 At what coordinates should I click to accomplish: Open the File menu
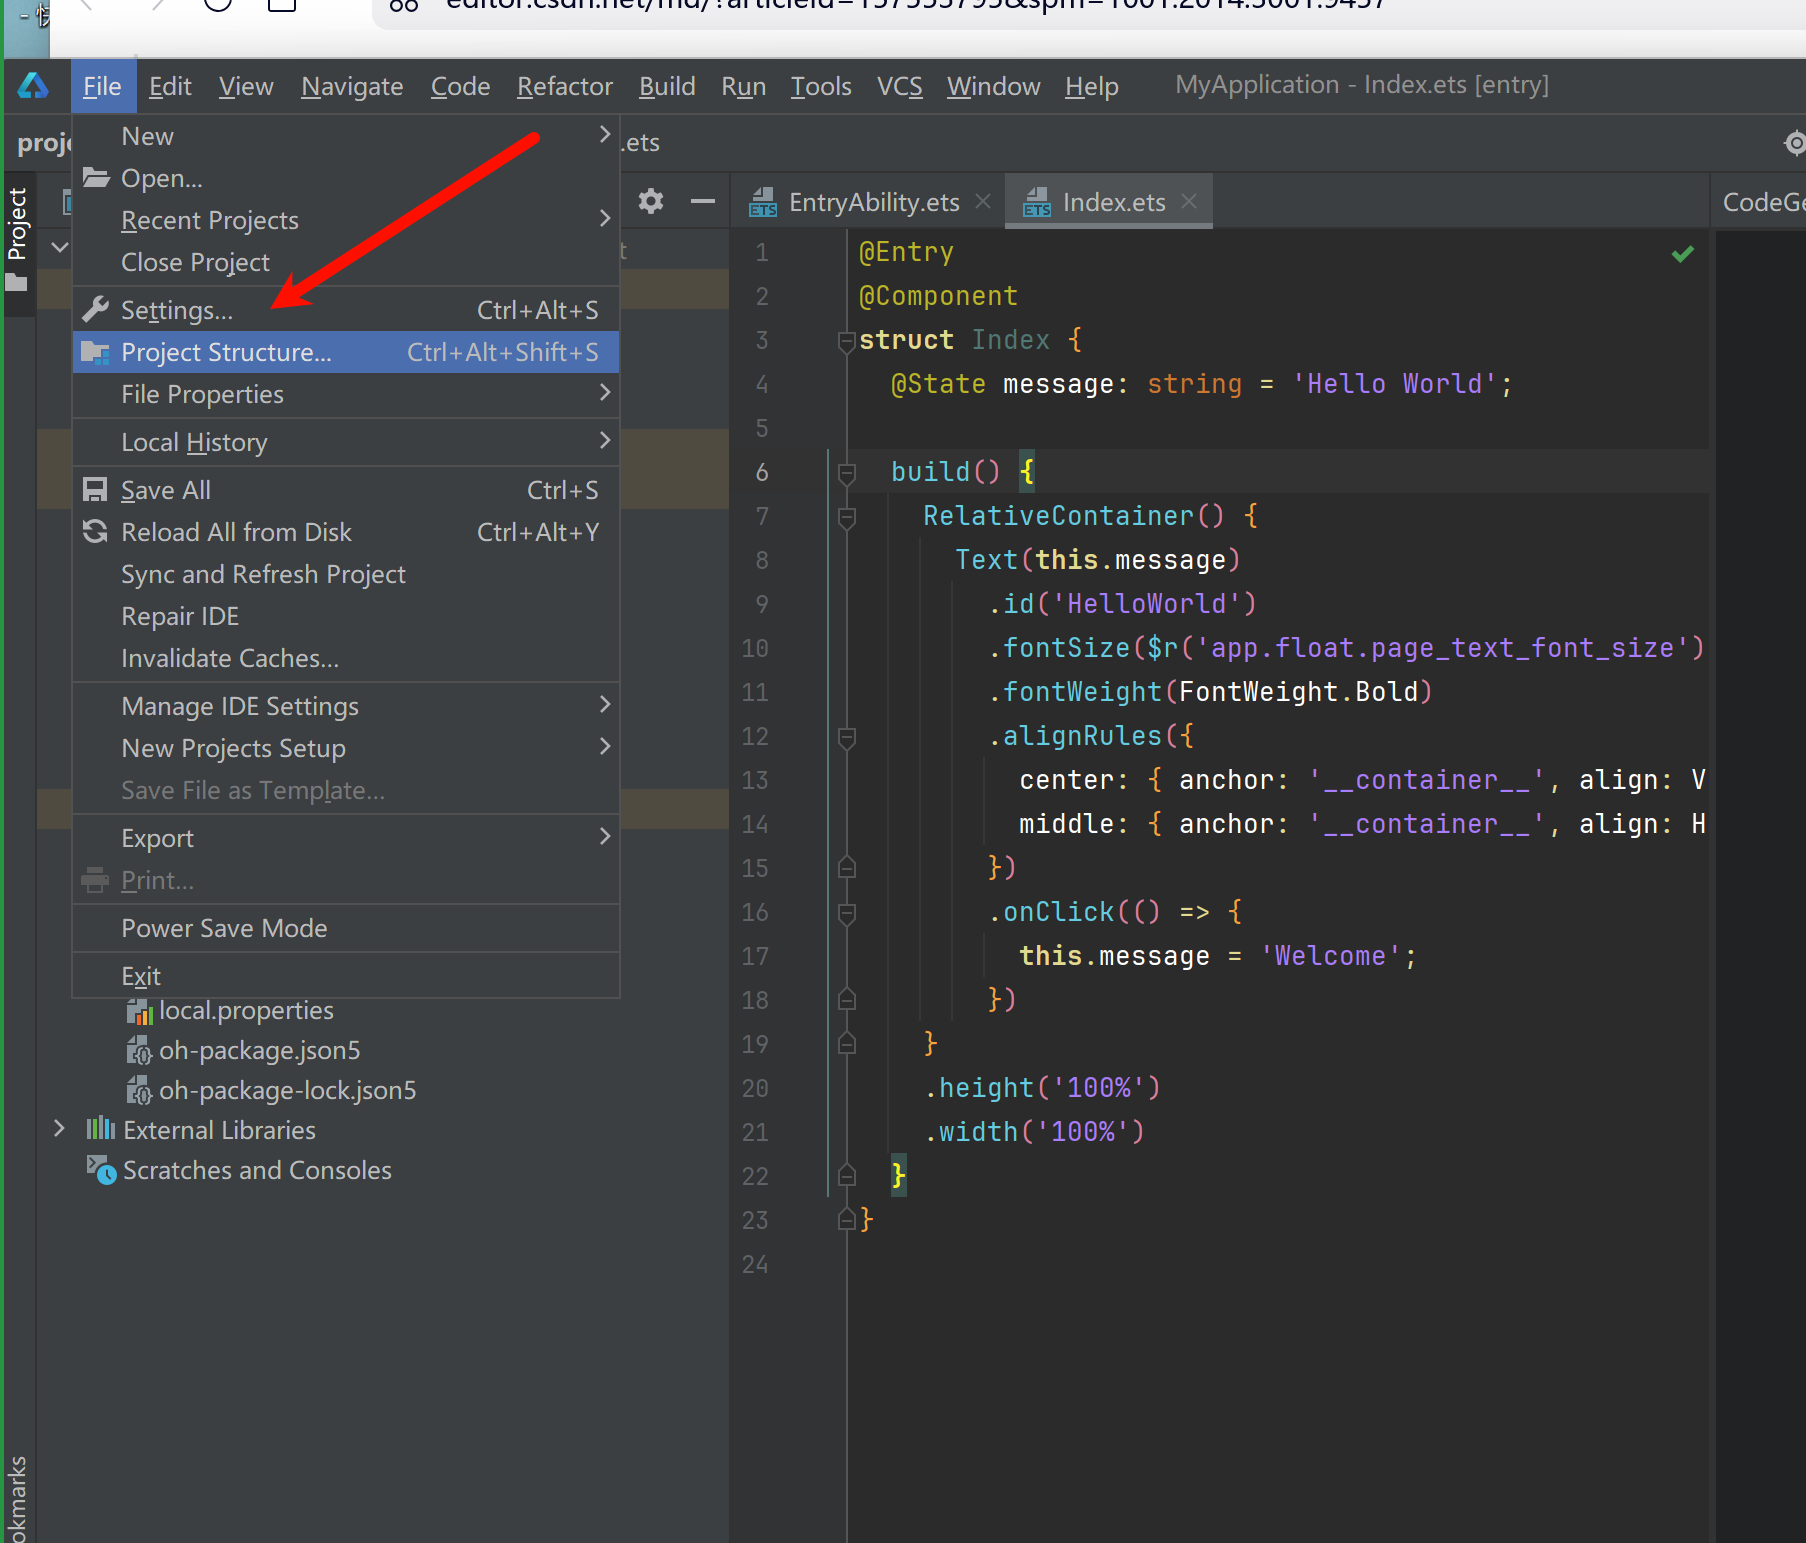102,87
